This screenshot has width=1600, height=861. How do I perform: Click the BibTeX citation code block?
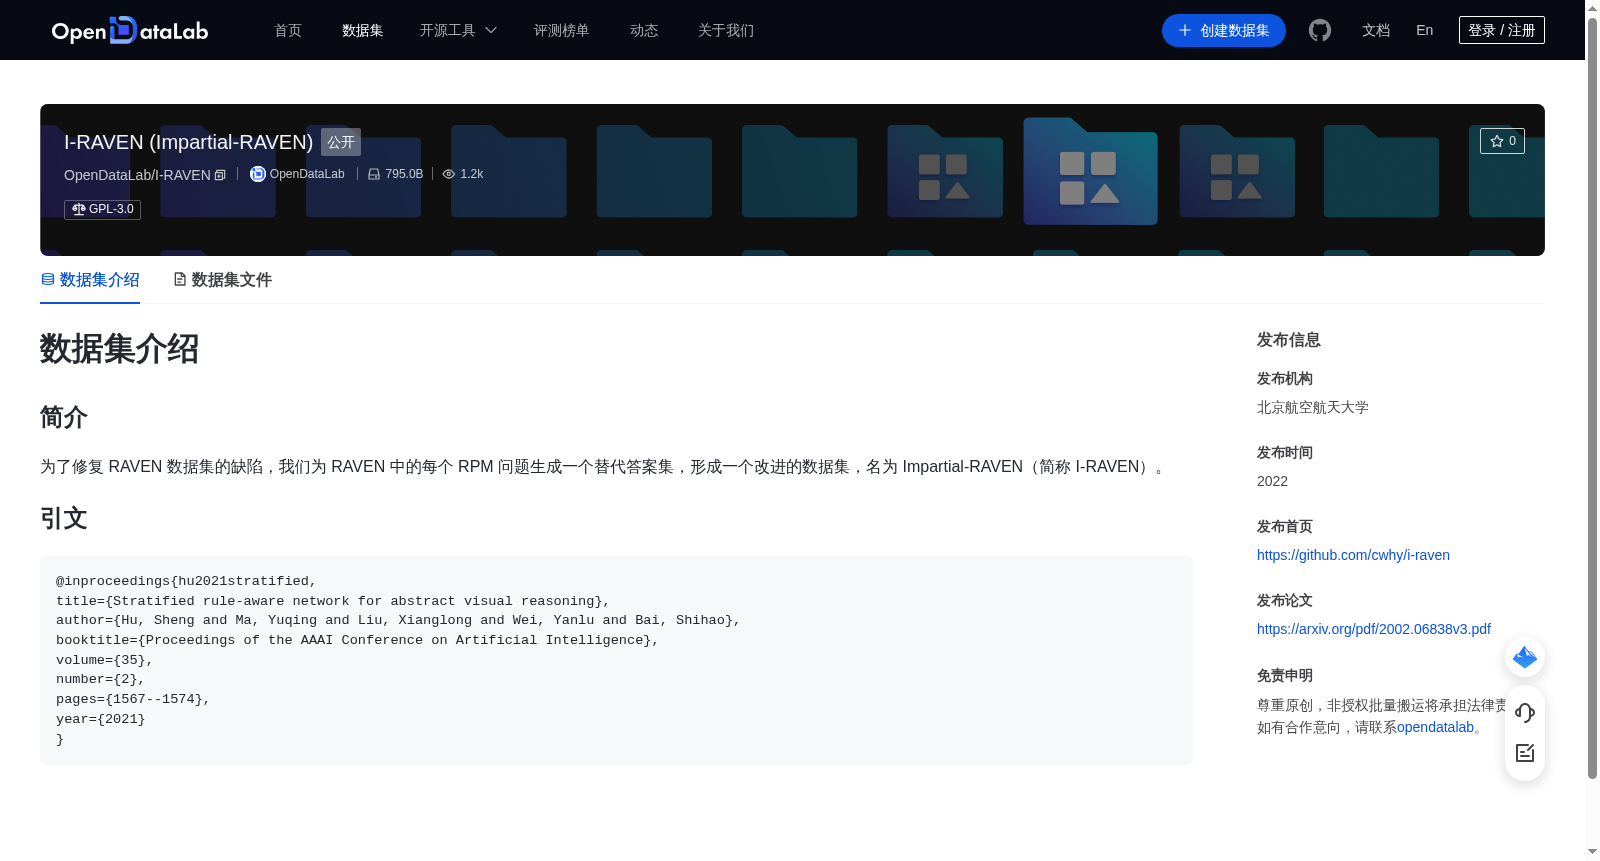tap(616, 660)
